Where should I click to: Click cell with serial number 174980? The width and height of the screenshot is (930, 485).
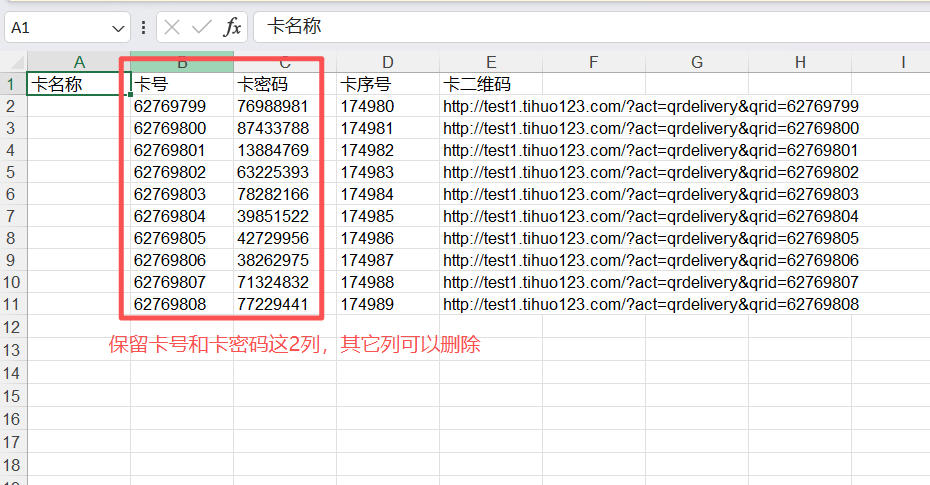click(387, 106)
